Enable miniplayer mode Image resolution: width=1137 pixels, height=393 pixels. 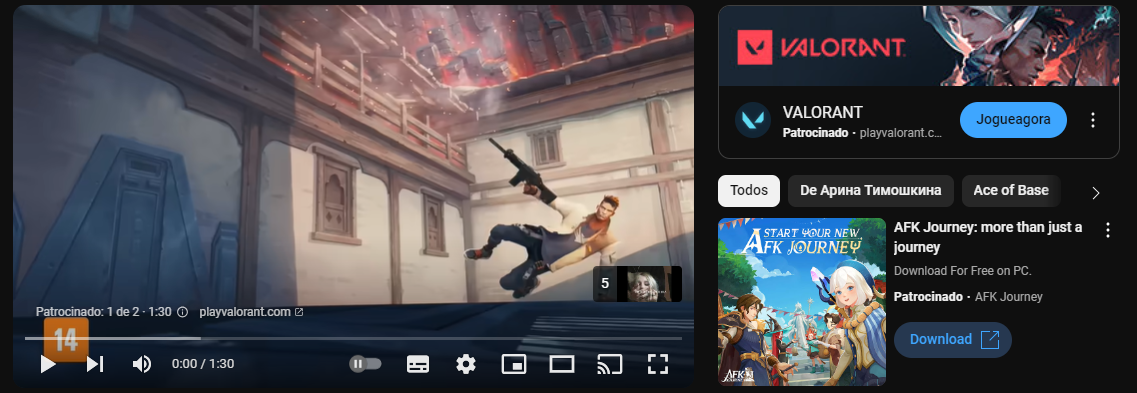pyautogui.click(x=514, y=363)
